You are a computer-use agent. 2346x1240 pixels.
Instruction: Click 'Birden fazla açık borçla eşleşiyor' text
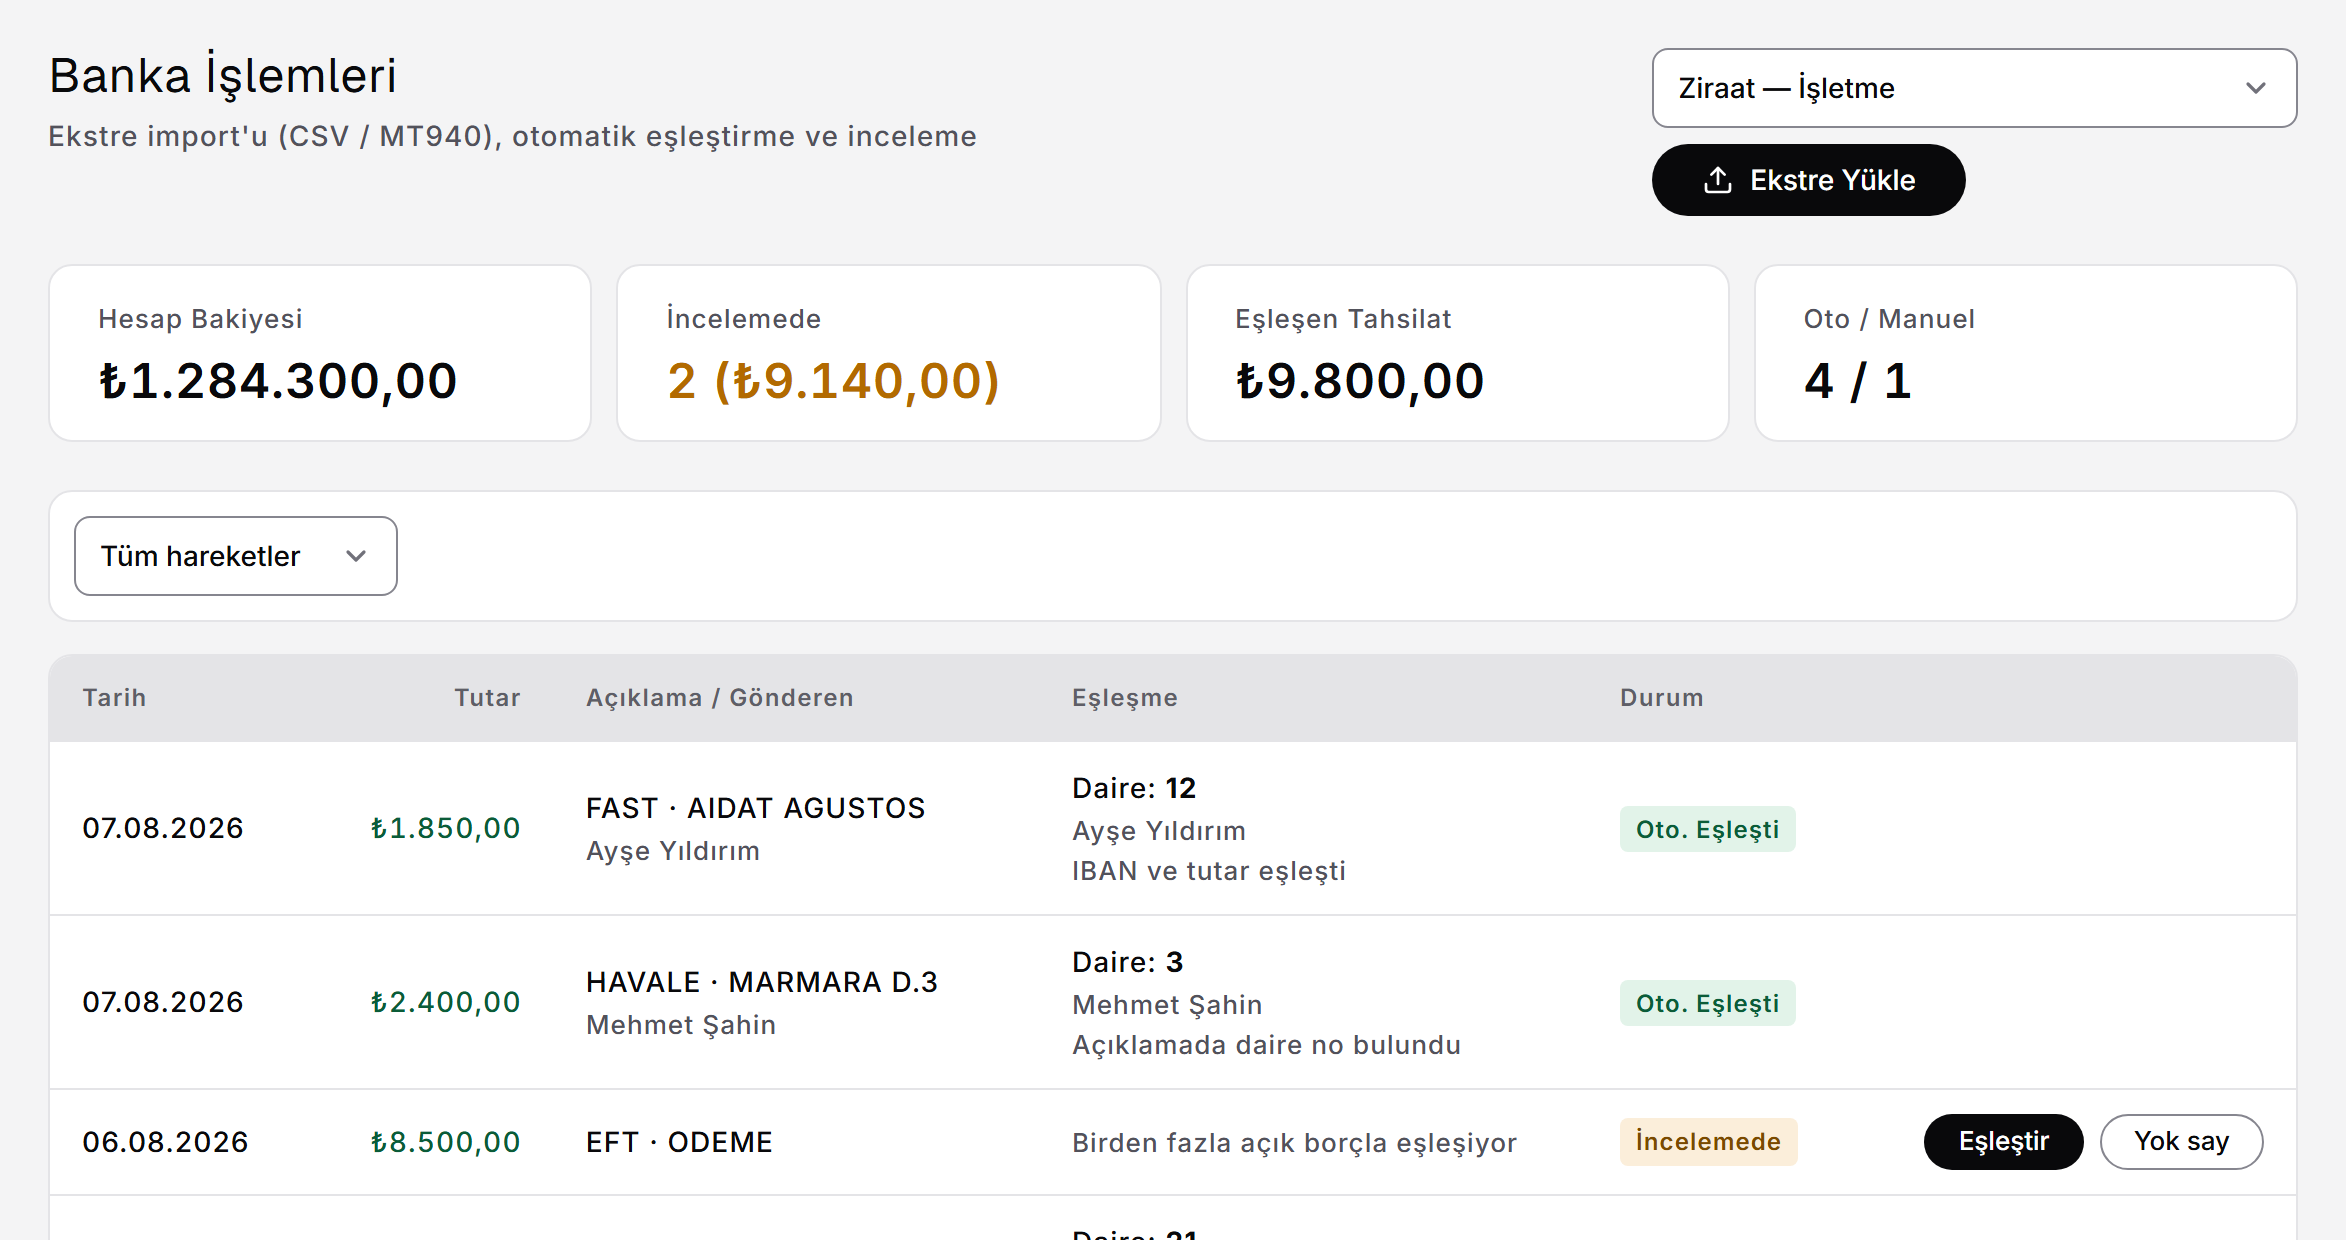[1294, 1143]
